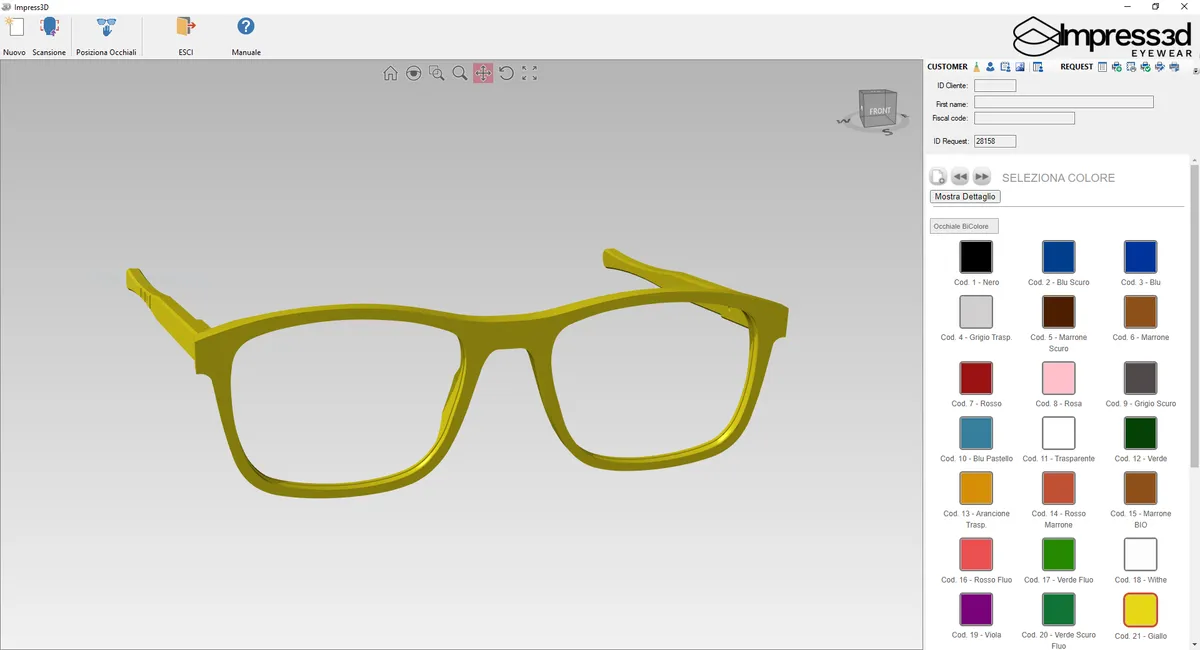Click the ESCI exit icon
The width and height of the screenshot is (1200, 650).
pyautogui.click(x=186, y=27)
